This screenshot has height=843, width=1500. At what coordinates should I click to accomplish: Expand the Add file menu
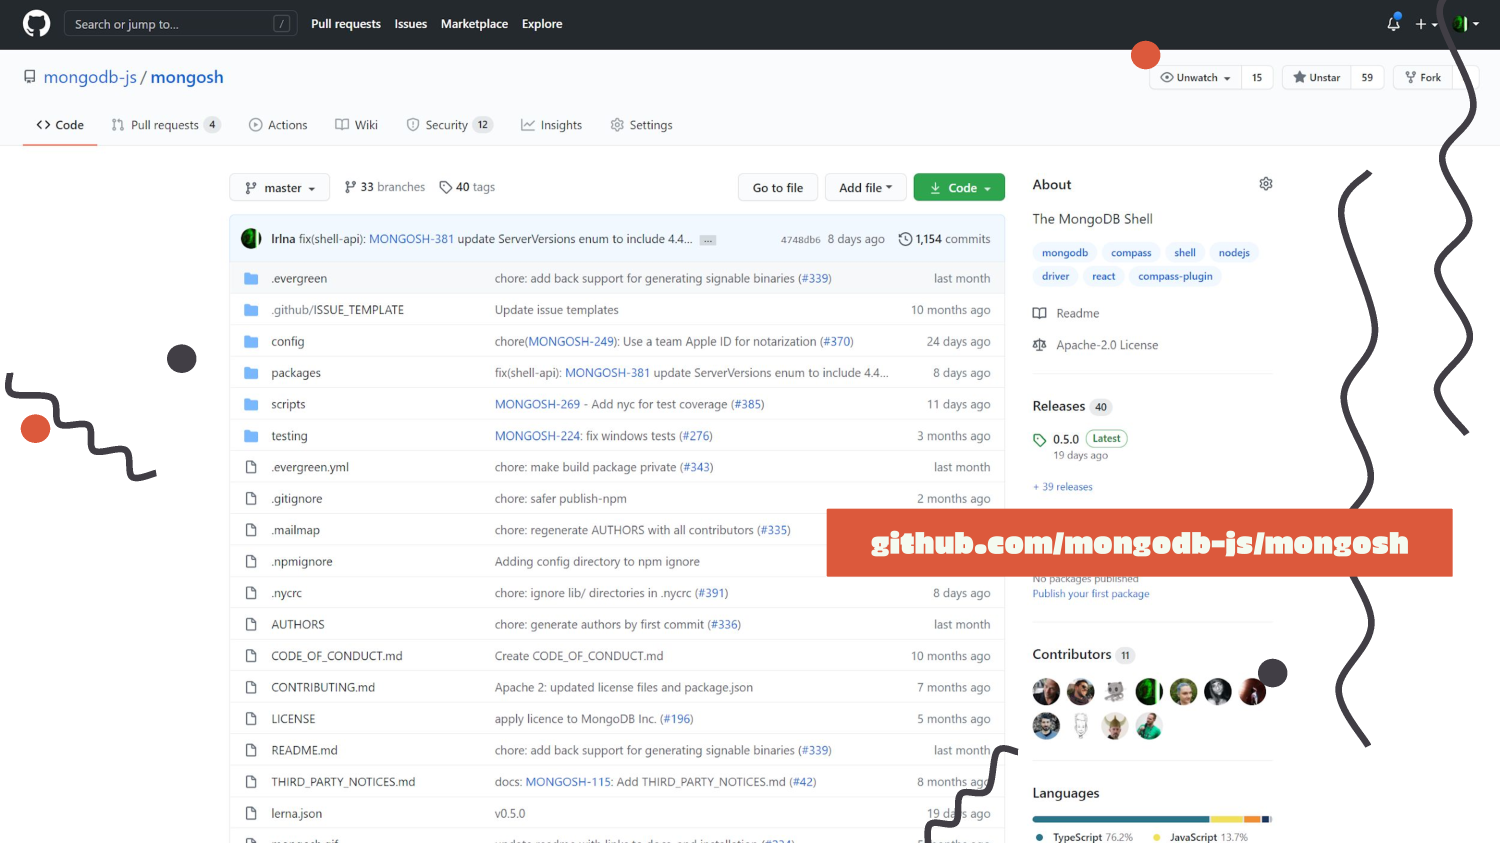pyautogui.click(x=865, y=188)
